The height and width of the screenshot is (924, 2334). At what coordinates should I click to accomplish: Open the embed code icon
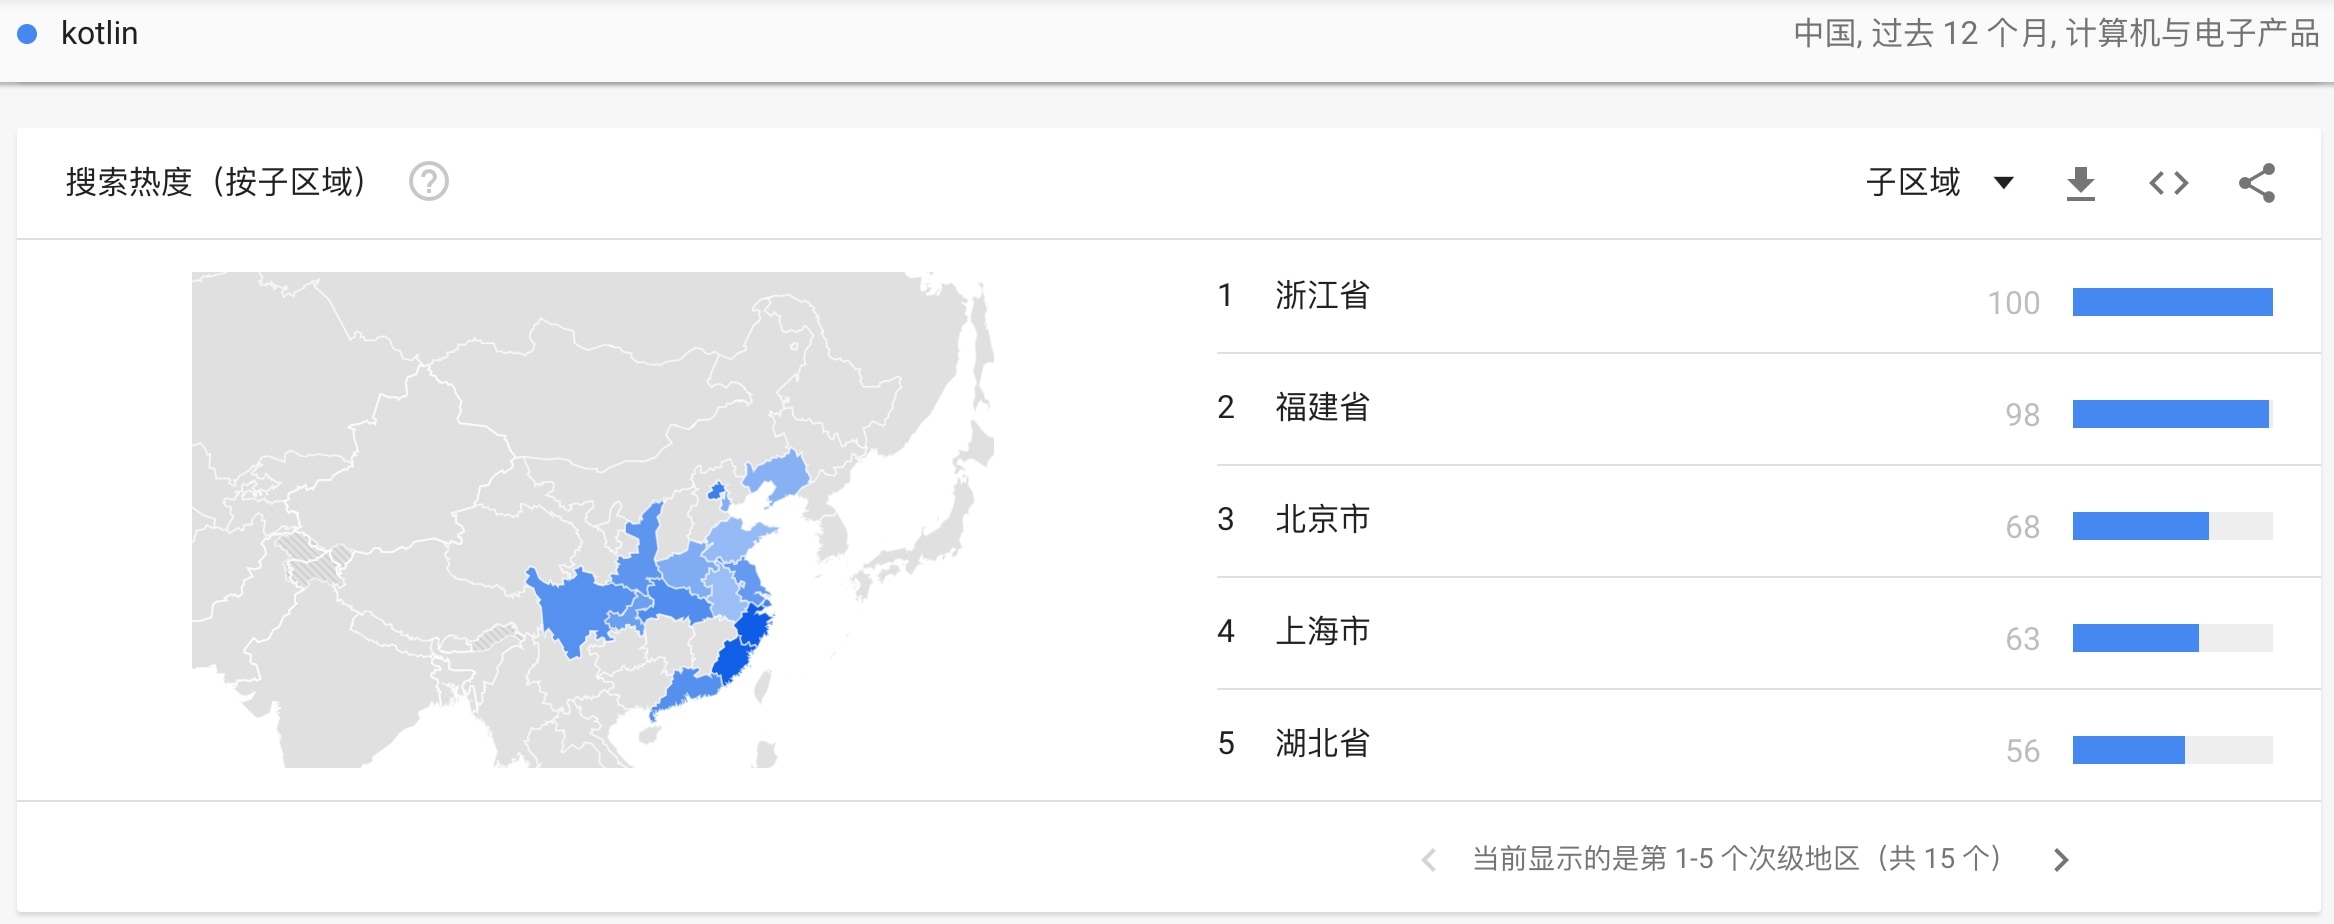[x=2168, y=183]
